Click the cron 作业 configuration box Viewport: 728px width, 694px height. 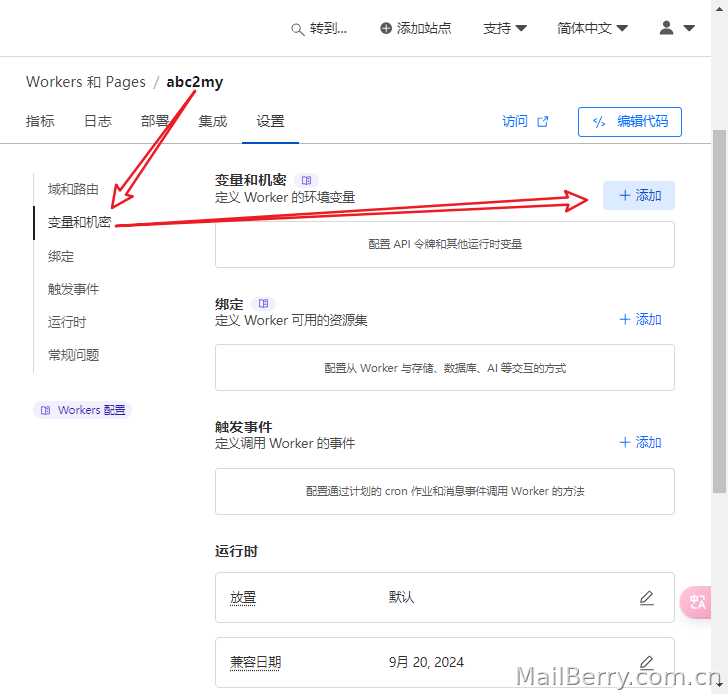click(445, 492)
